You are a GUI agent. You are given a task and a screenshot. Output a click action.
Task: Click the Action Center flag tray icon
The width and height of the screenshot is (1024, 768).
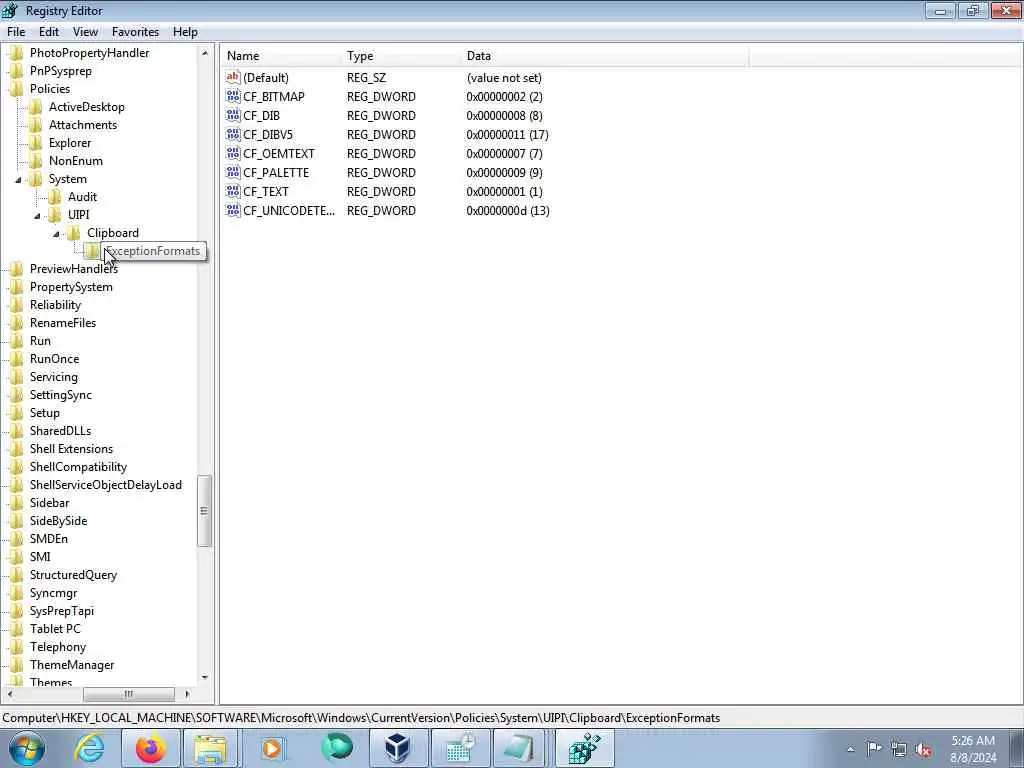[874, 749]
